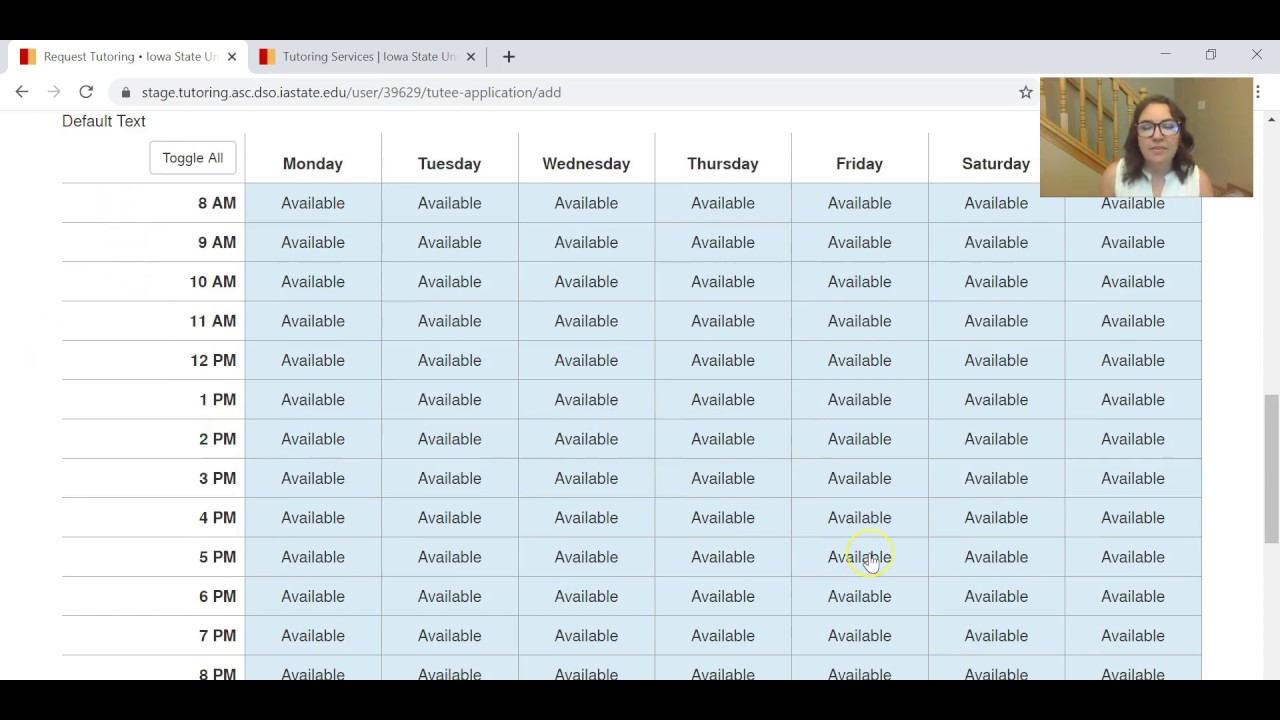The width and height of the screenshot is (1280, 720).
Task: Click the page vertical scrollbar thumb
Action: [1271, 468]
